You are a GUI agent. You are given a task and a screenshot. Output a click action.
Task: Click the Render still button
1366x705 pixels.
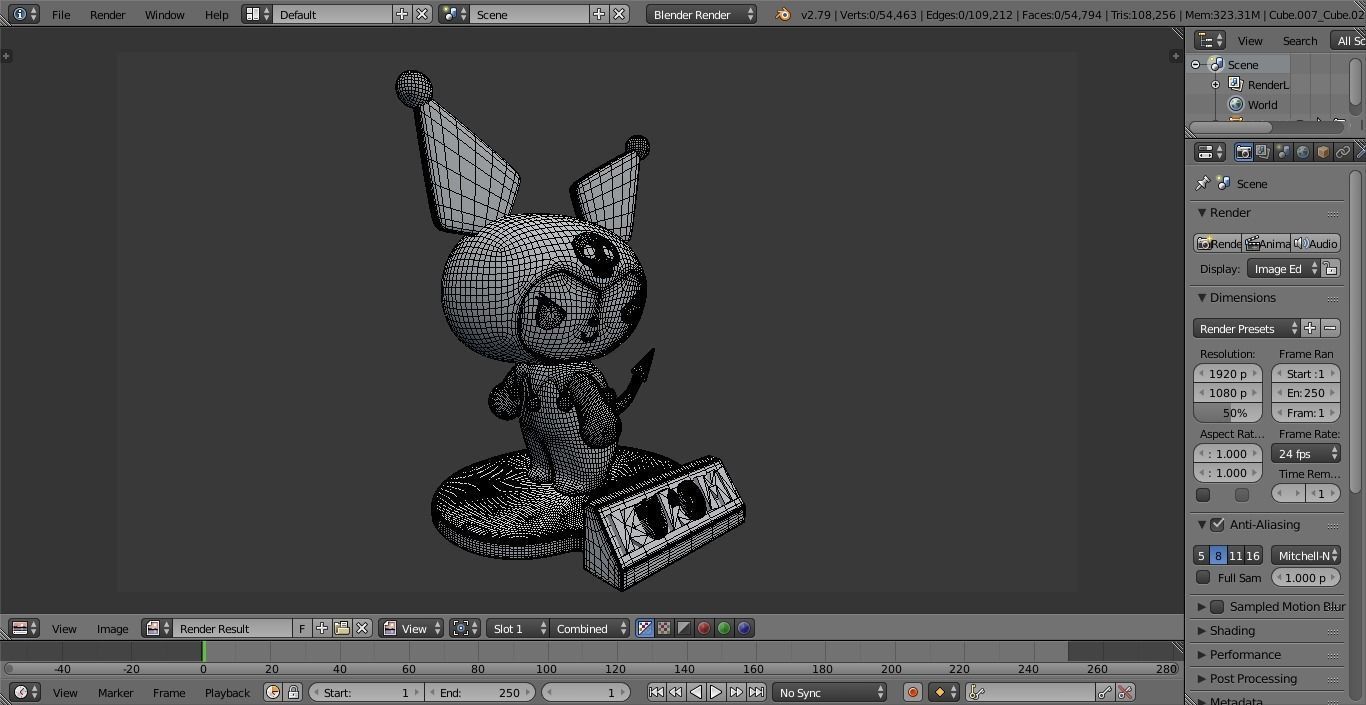click(x=1217, y=244)
